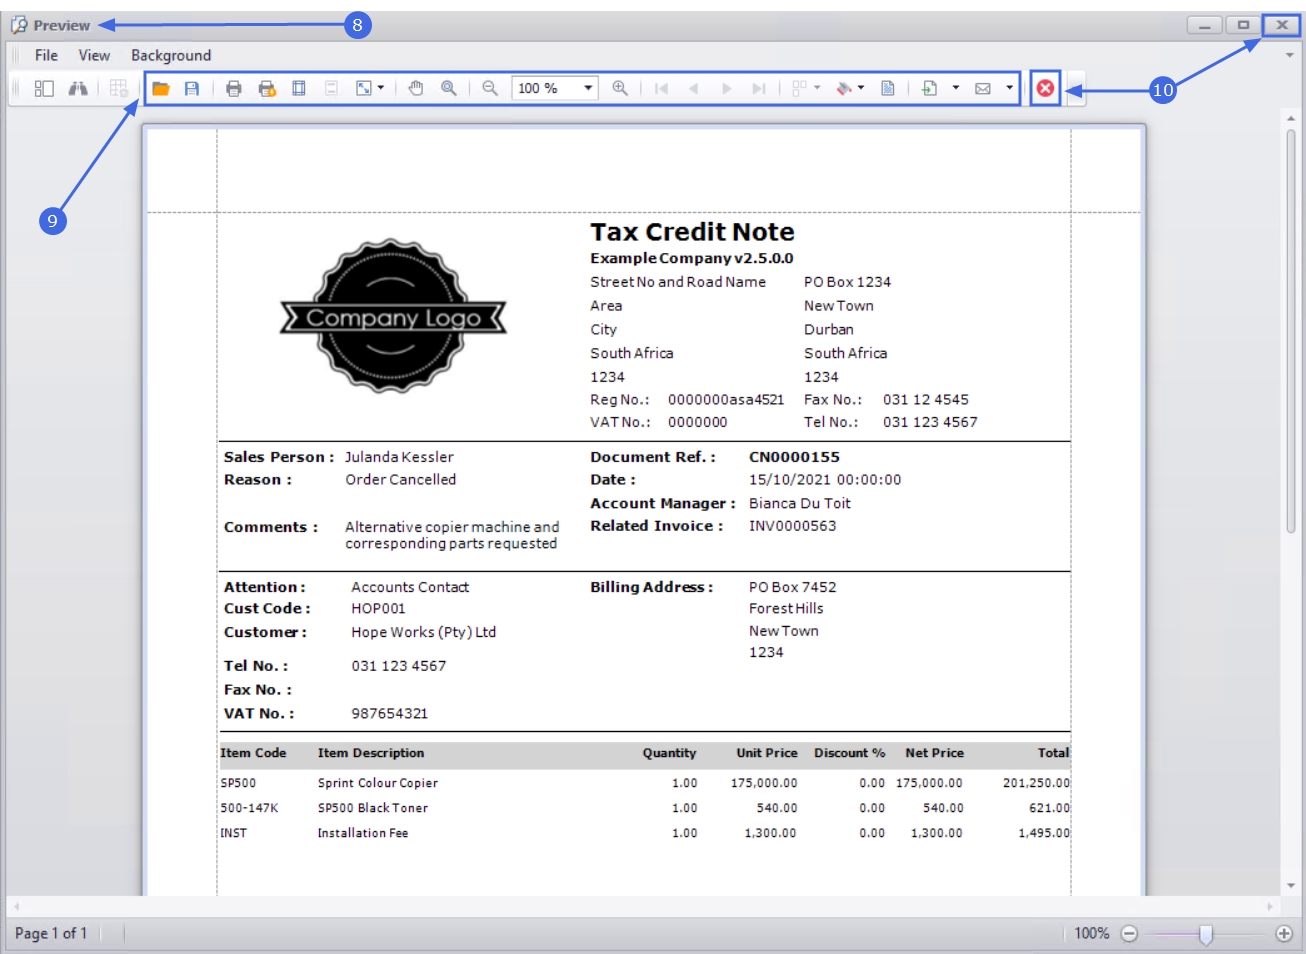Expand the Send via E-mail dropdown arrow

click(1009, 88)
